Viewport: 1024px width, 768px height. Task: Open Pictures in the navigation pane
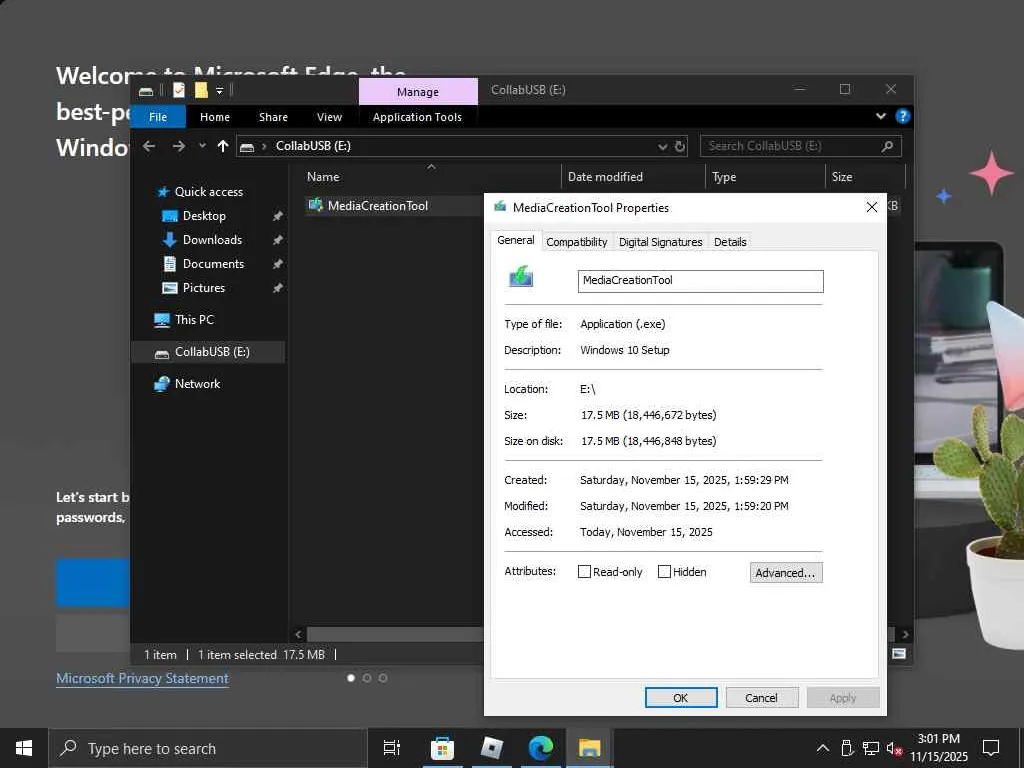[203, 288]
